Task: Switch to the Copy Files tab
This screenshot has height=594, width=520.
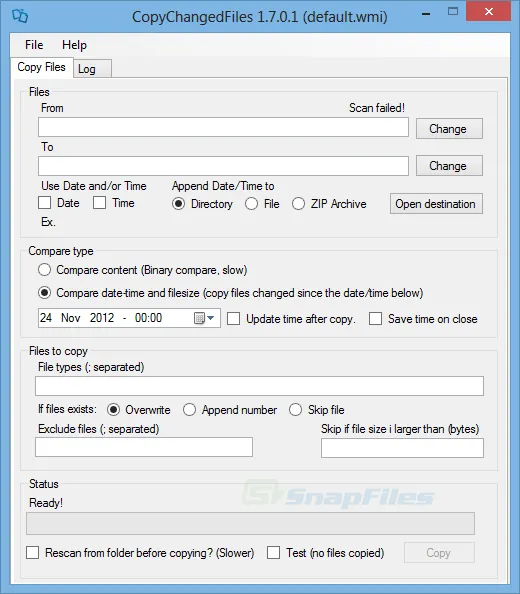Action: click(42, 67)
